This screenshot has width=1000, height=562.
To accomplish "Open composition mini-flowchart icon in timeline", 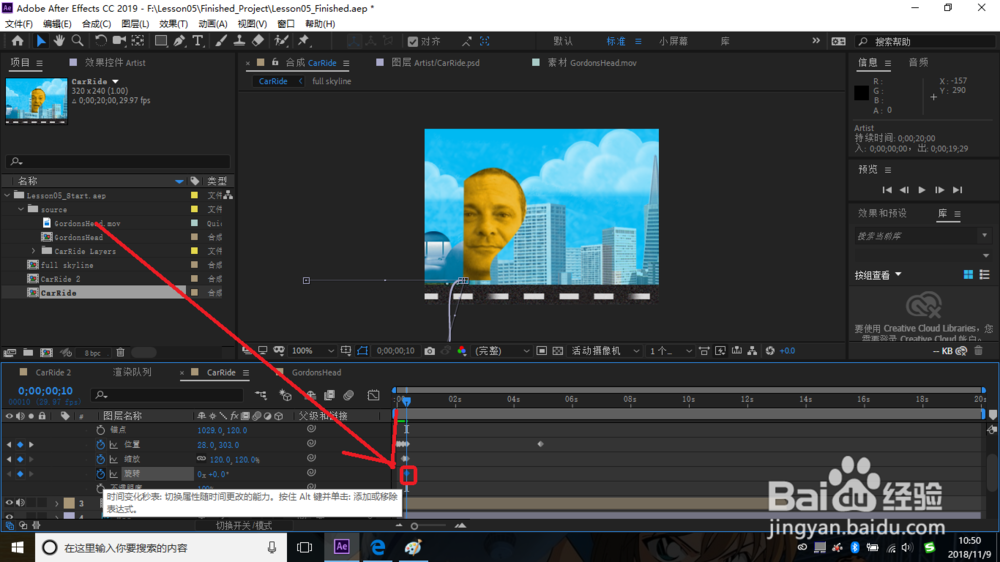I will click(x=261, y=396).
